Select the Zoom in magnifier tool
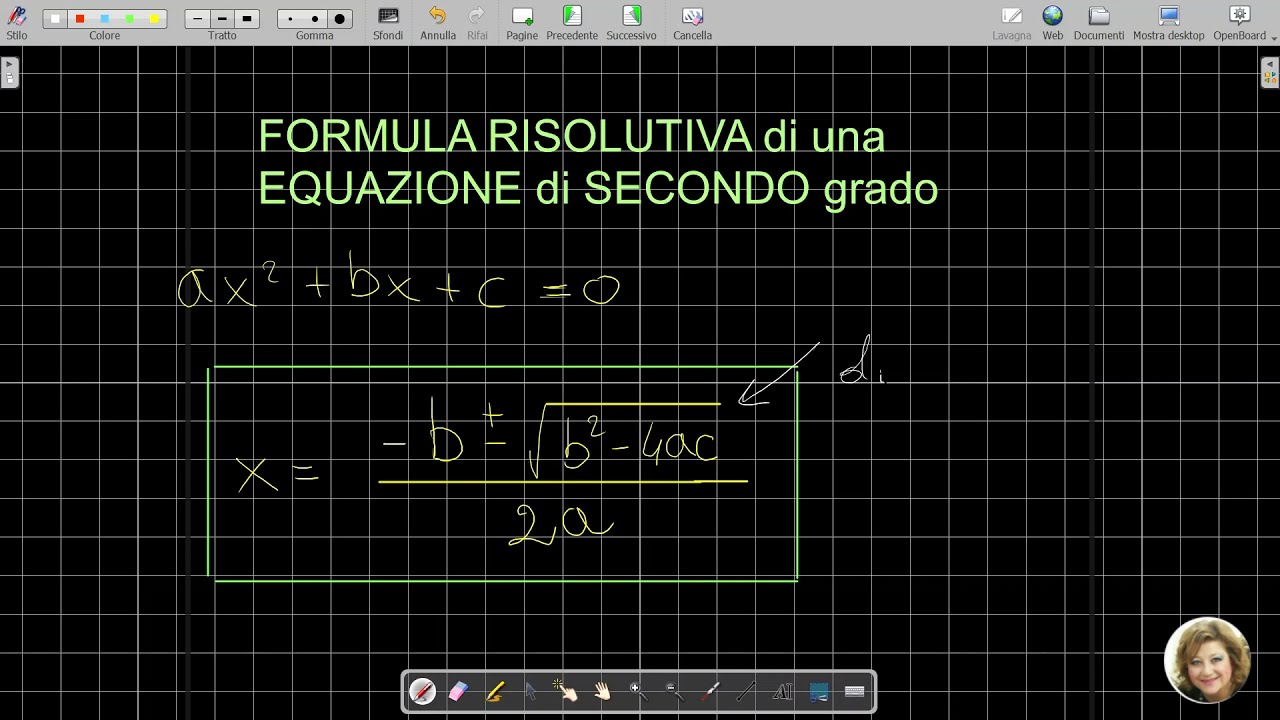 638,691
